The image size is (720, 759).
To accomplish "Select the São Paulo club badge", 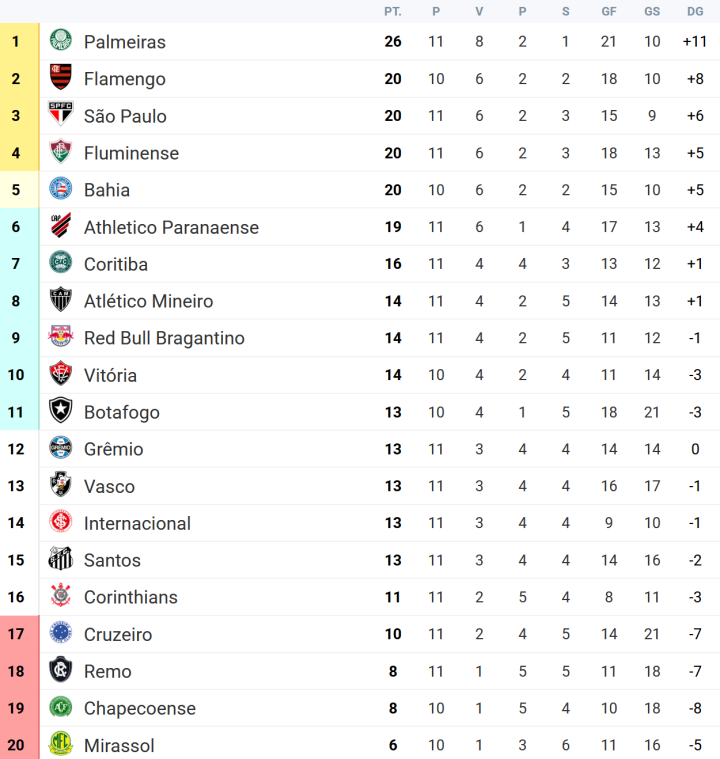I will click(x=61, y=116).
